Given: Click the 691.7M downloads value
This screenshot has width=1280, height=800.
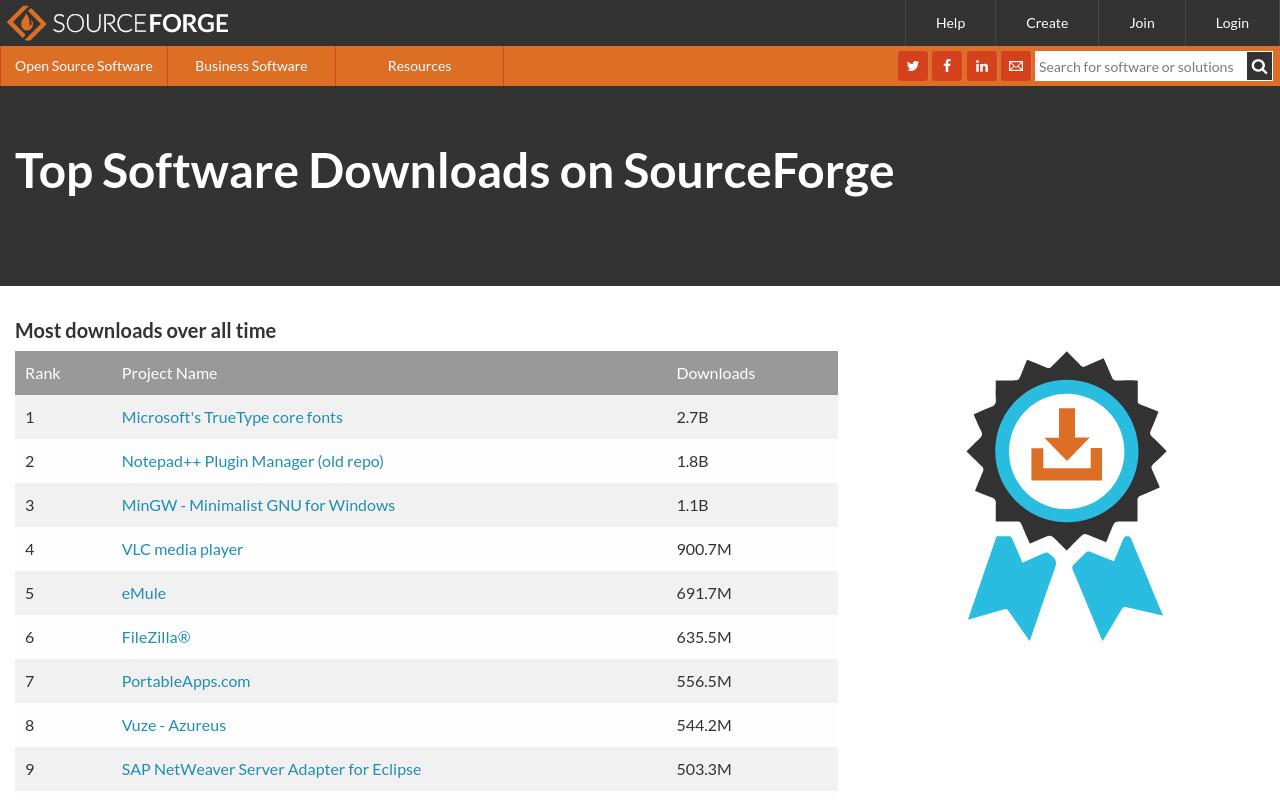Looking at the screenshot, I should (x=704, y=593).
